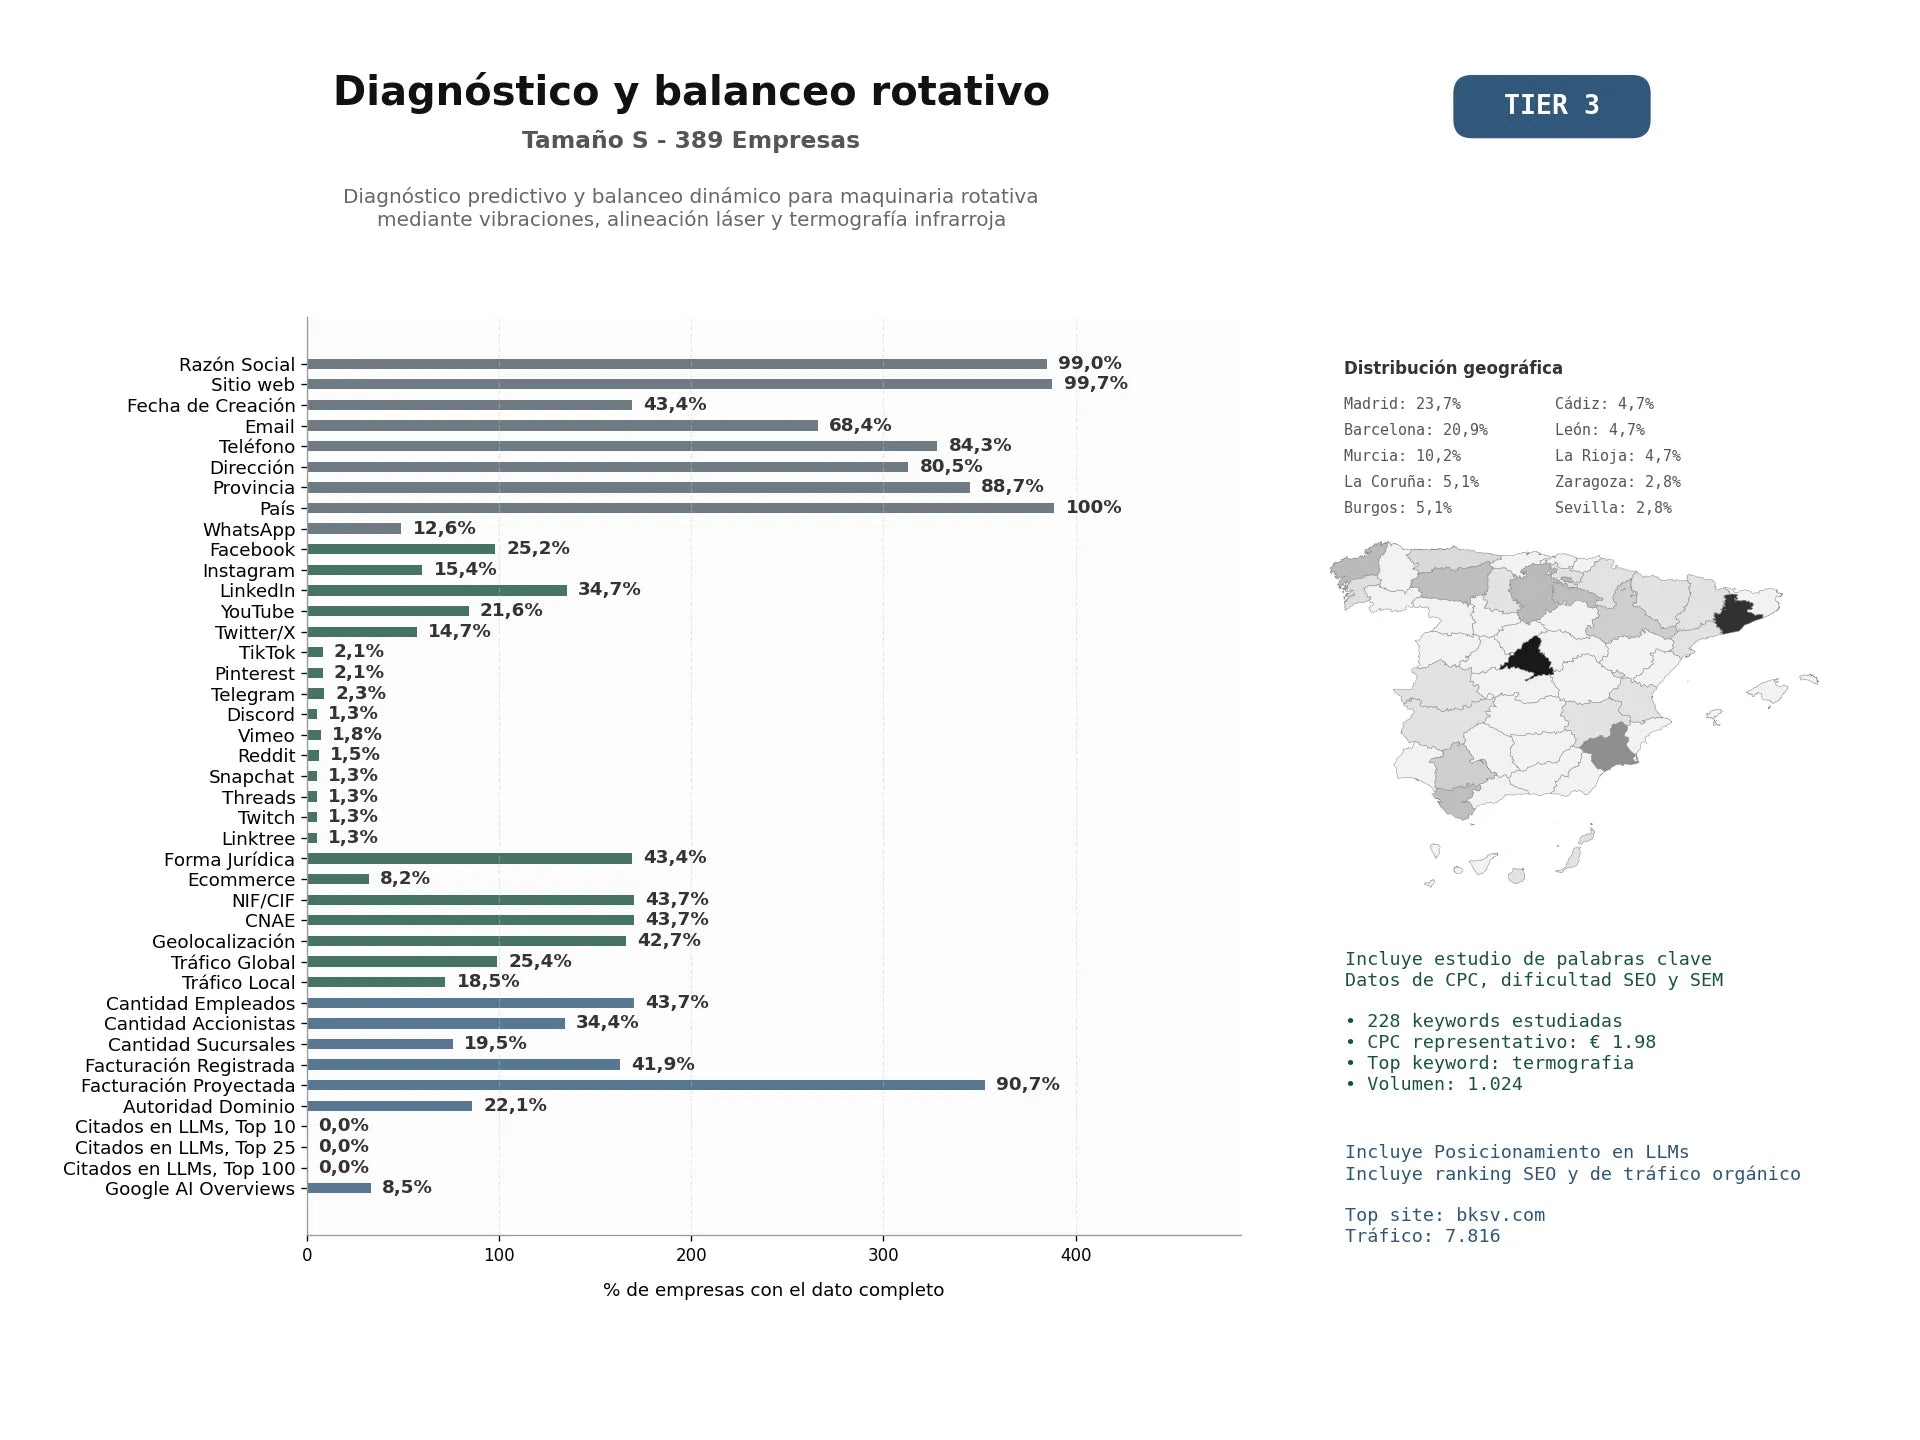Click the 'Sevilla: 2,8%' entry
Viewport: 1920px width, 1440px height.
click(1613, 508)
